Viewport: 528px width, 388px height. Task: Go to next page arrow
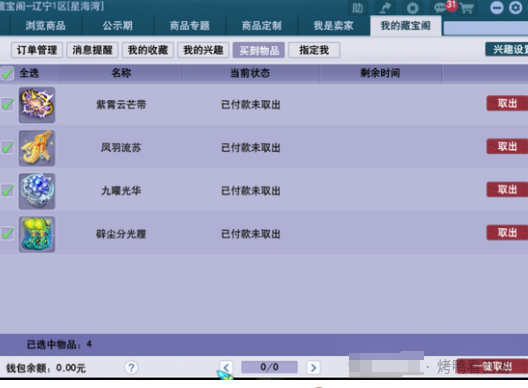pos(313,367)
